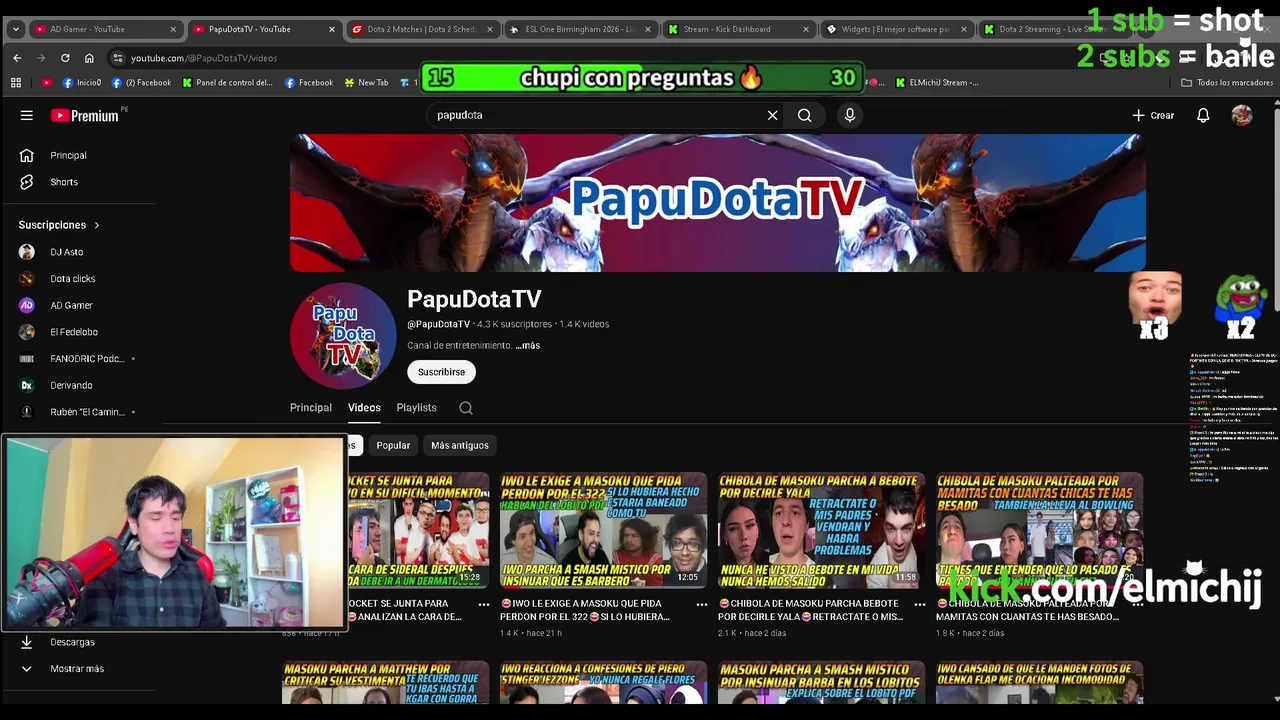Run the search with the magnifier button
1280x720 pixels.
(804, 115)
